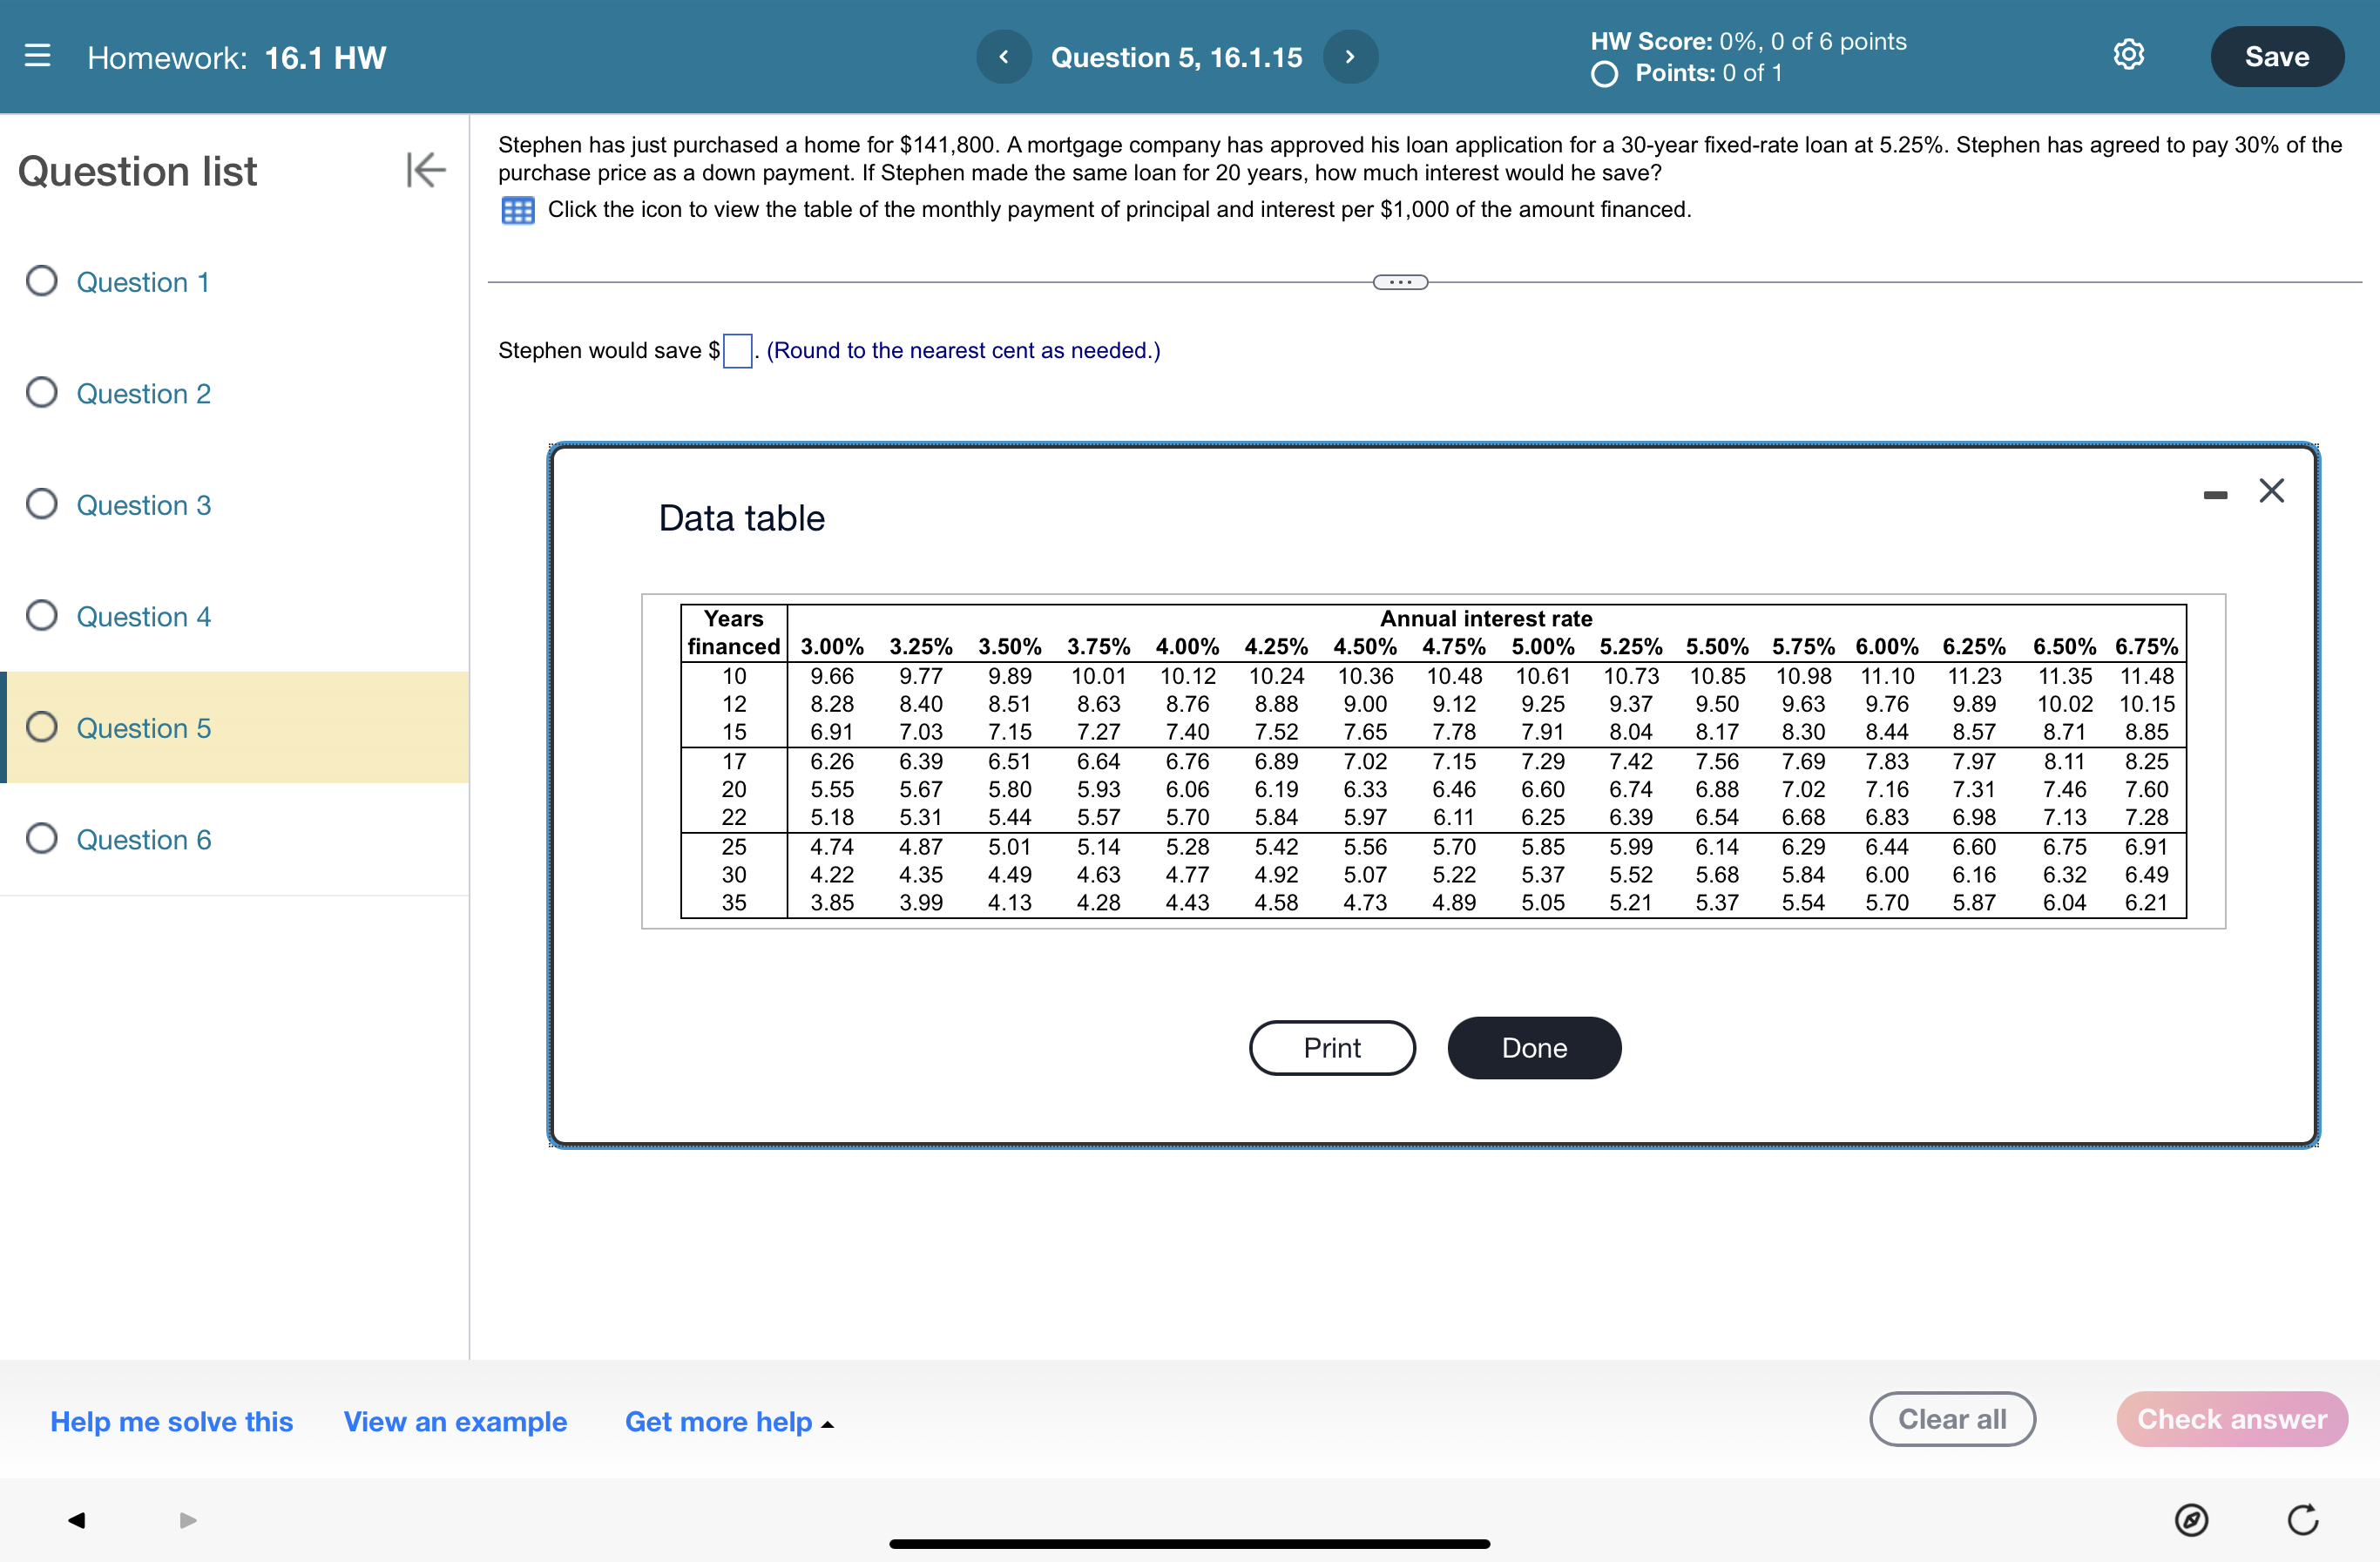Open the settings gear icon

click(x=2128, y=55)
